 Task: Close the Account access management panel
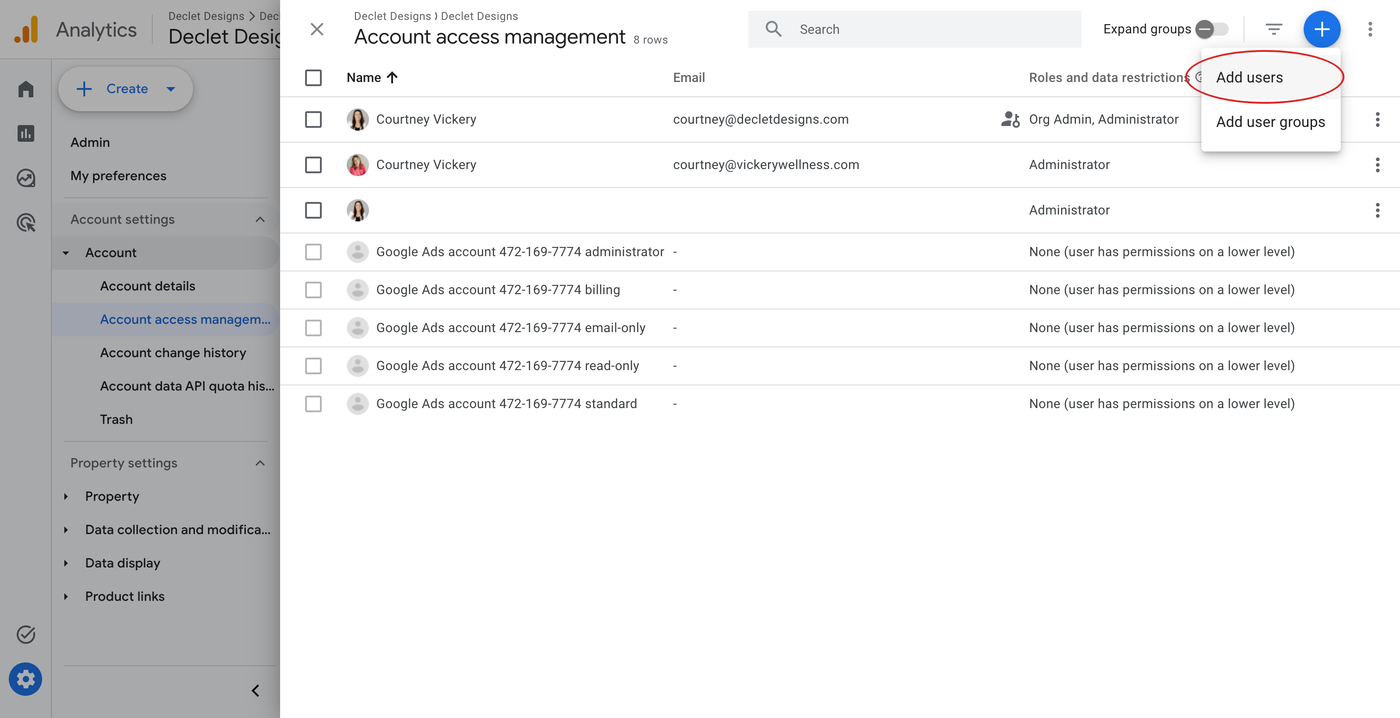[317, 30]
